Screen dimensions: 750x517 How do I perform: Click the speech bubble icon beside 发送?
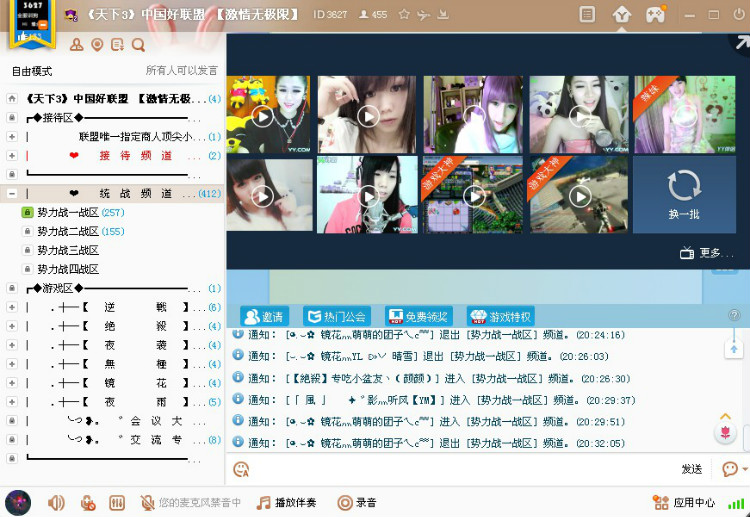730,469
